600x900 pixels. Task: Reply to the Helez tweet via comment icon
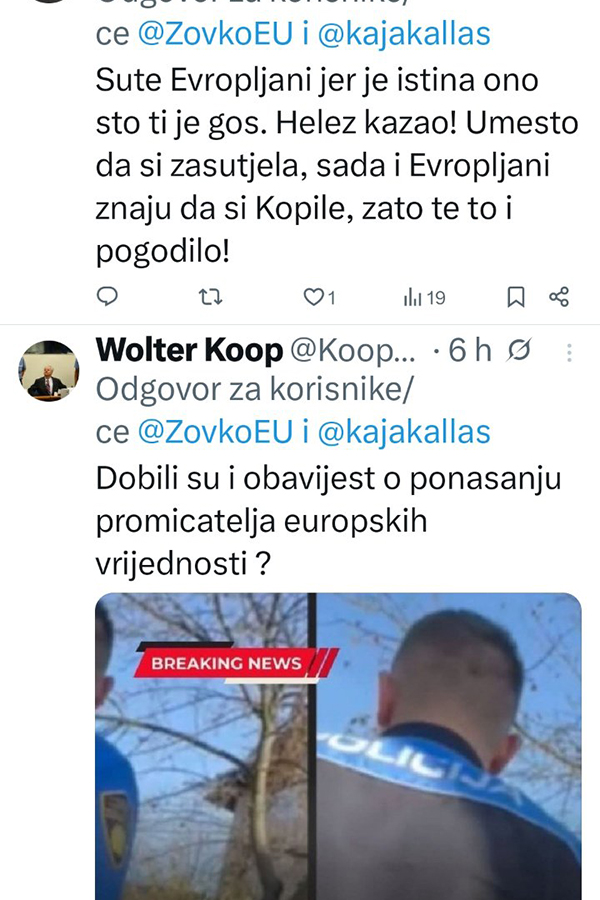pyautogui.click(x=107, y=296)
